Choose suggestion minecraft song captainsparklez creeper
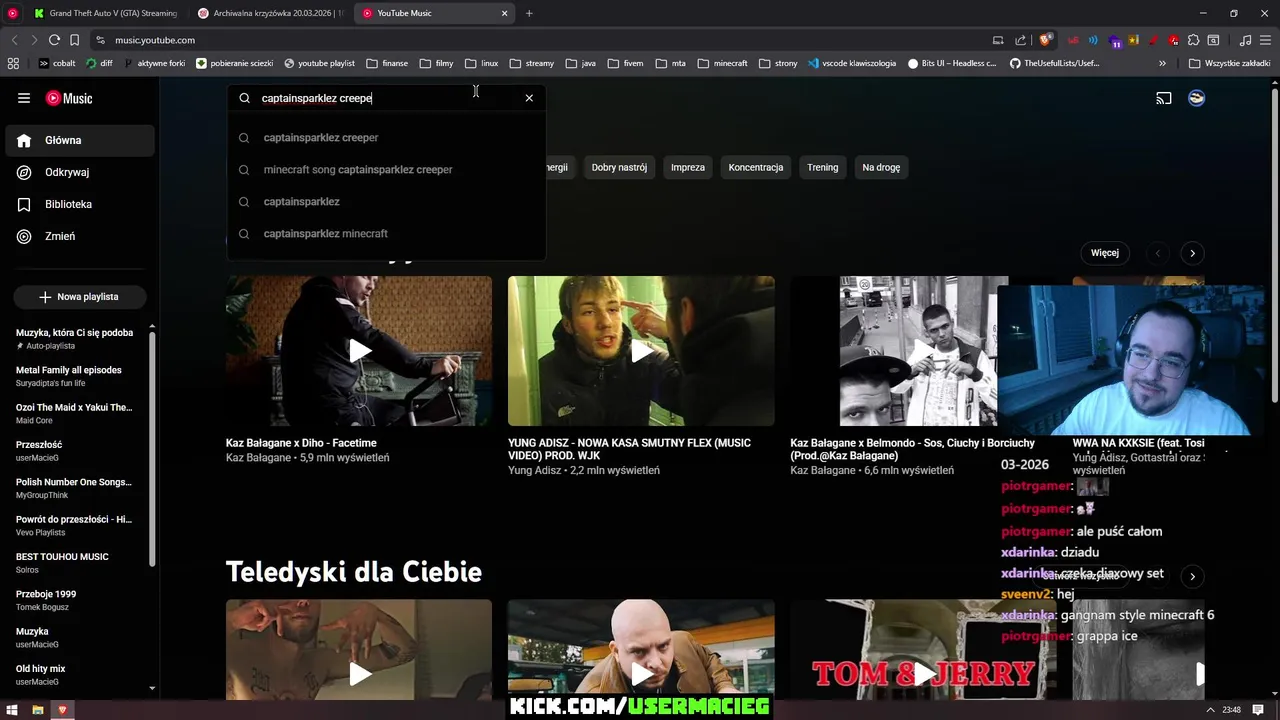The width and height of the screenshot is (1280, 720). point(387,170)
